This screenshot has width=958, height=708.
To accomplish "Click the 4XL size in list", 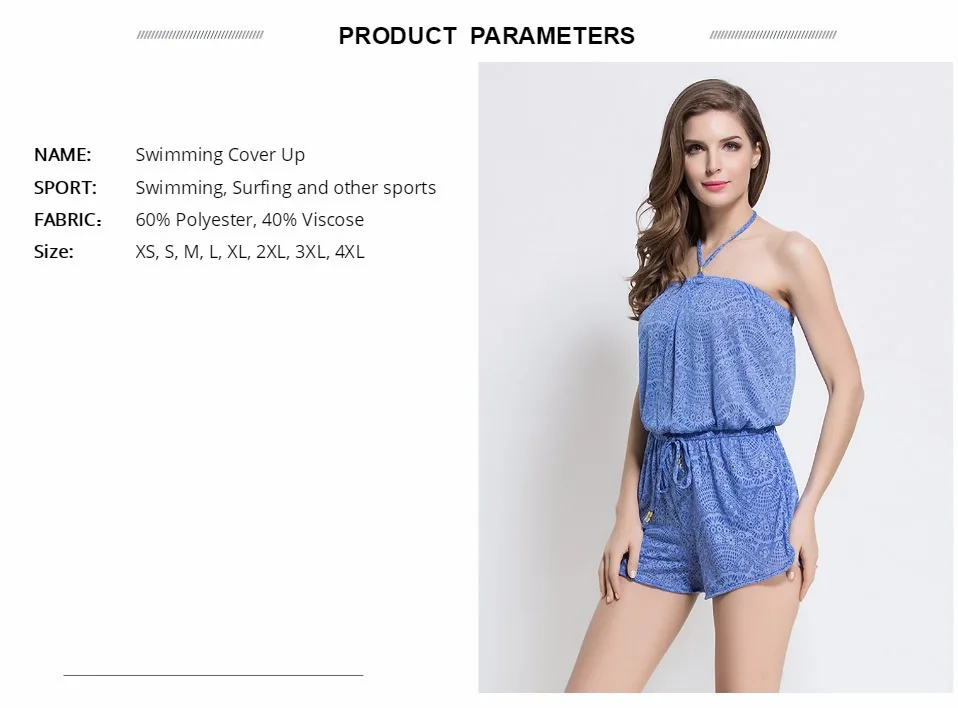I will click(349, 252).
